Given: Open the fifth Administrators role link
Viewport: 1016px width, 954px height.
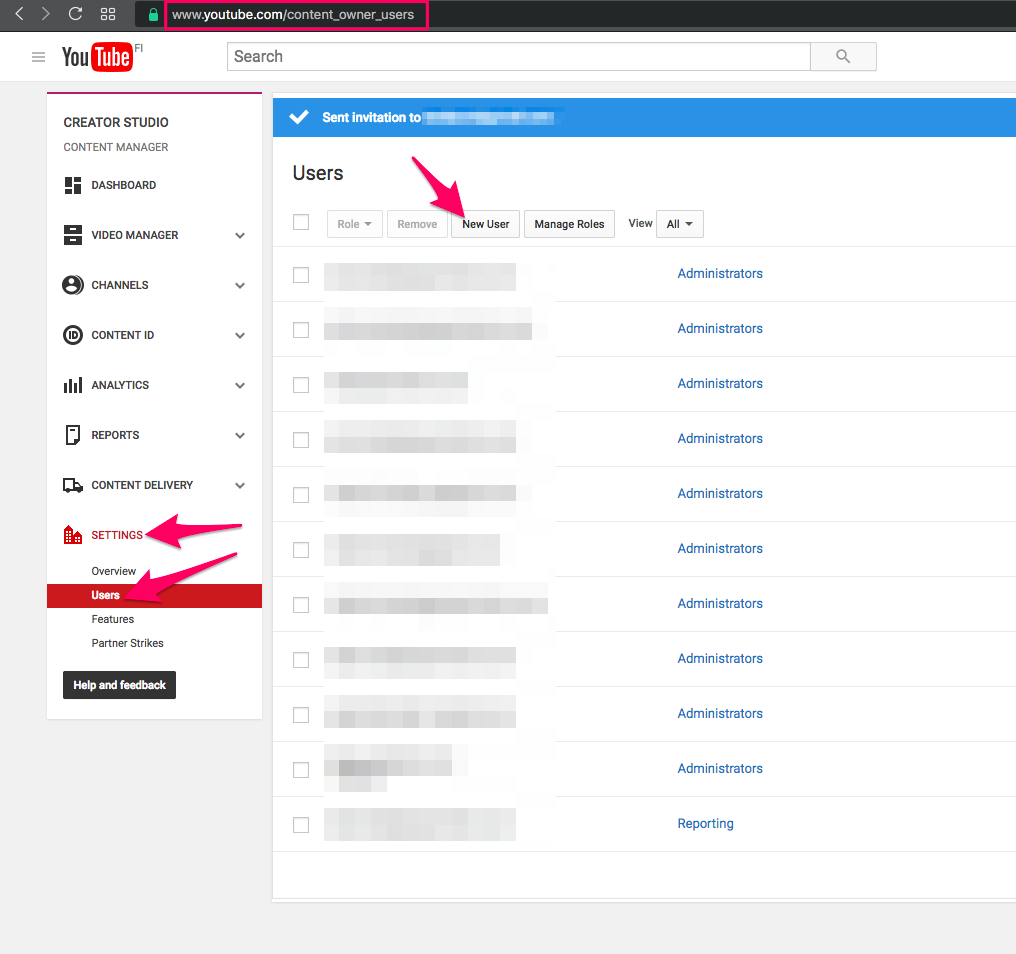Looking at the screenshot, I should pos(720,493).
